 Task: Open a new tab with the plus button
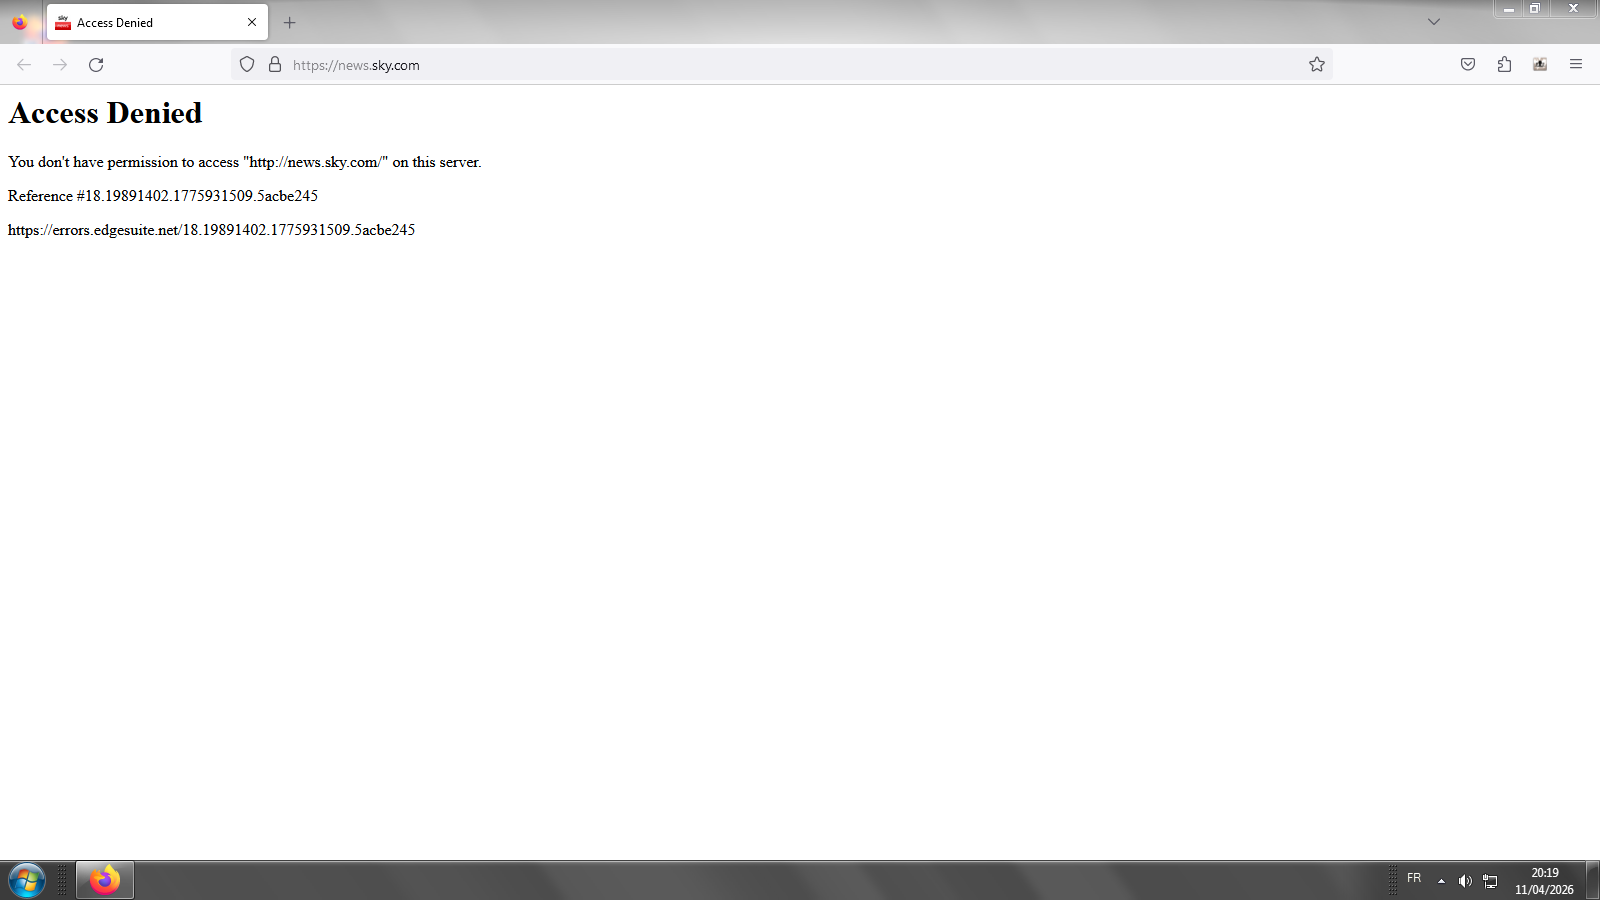tap(290, 22)
